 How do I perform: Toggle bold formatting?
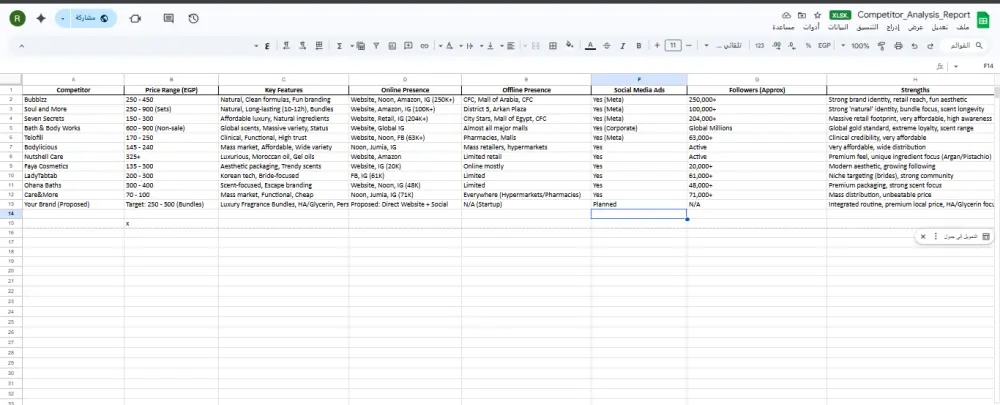639,46
